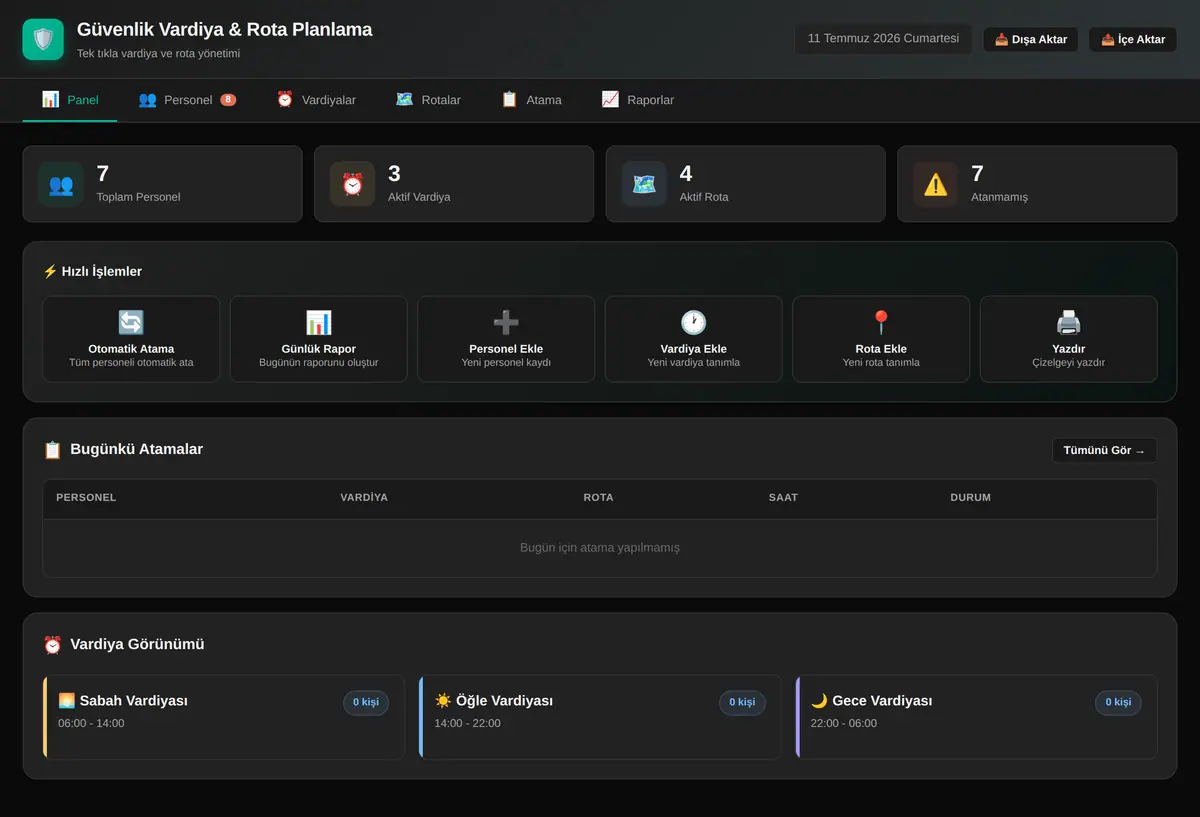Select the Sabah Vardiyası shift card
1200x817 pixels.
(224, 717)
